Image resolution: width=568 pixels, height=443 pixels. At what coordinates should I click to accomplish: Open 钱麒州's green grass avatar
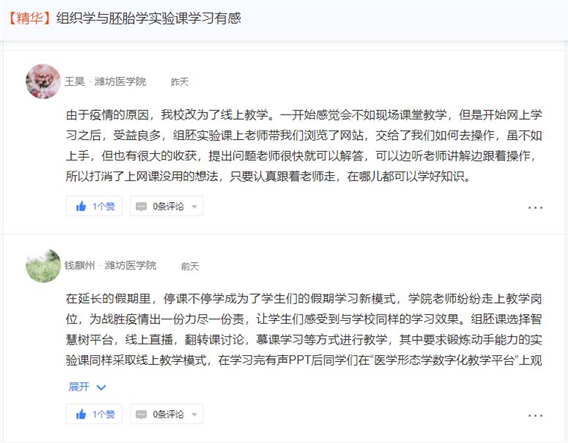click(43, 266)
